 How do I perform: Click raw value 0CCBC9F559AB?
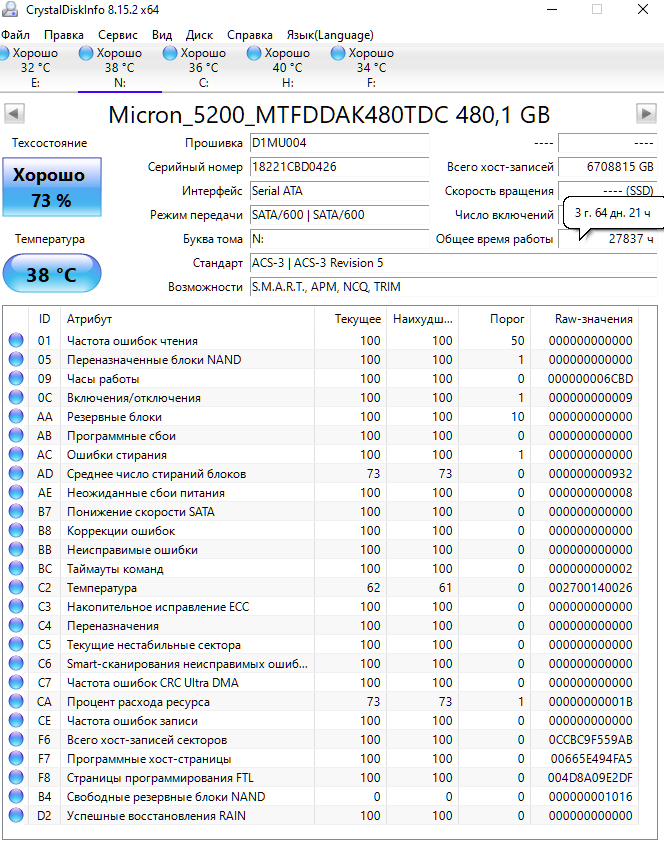[x=590, y=740]
